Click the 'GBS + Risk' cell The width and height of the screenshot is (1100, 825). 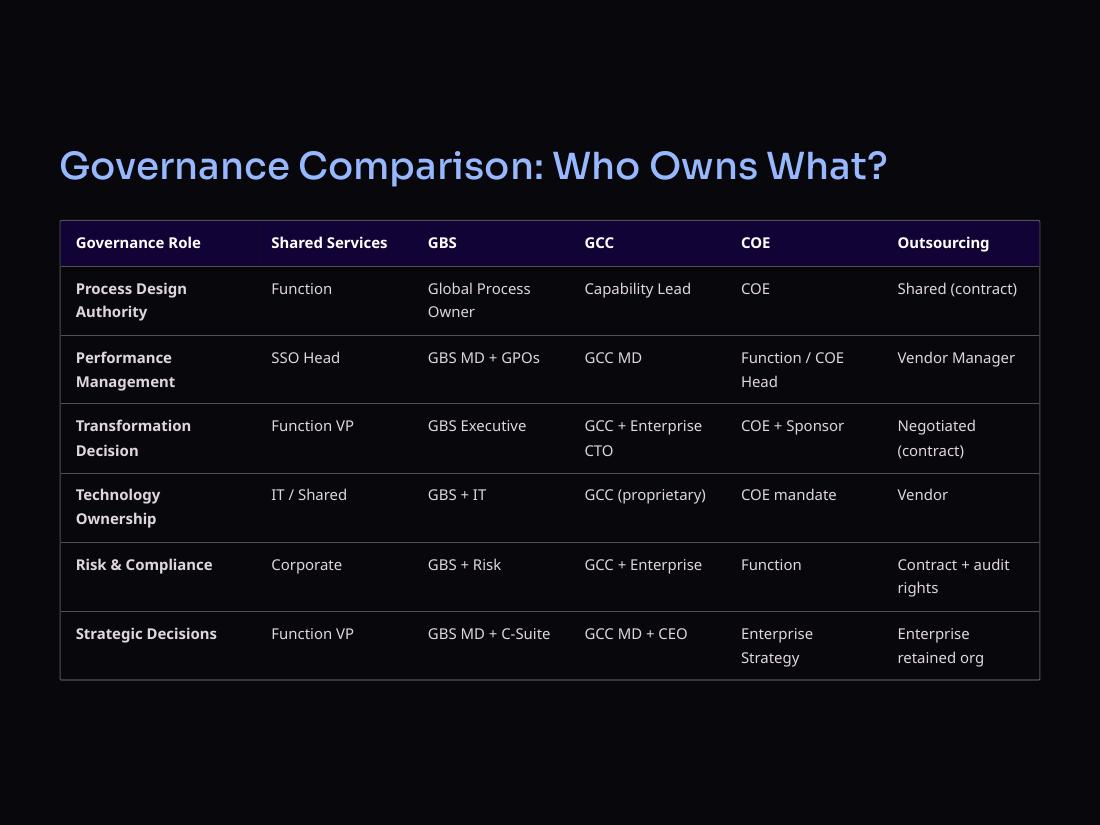464,565
